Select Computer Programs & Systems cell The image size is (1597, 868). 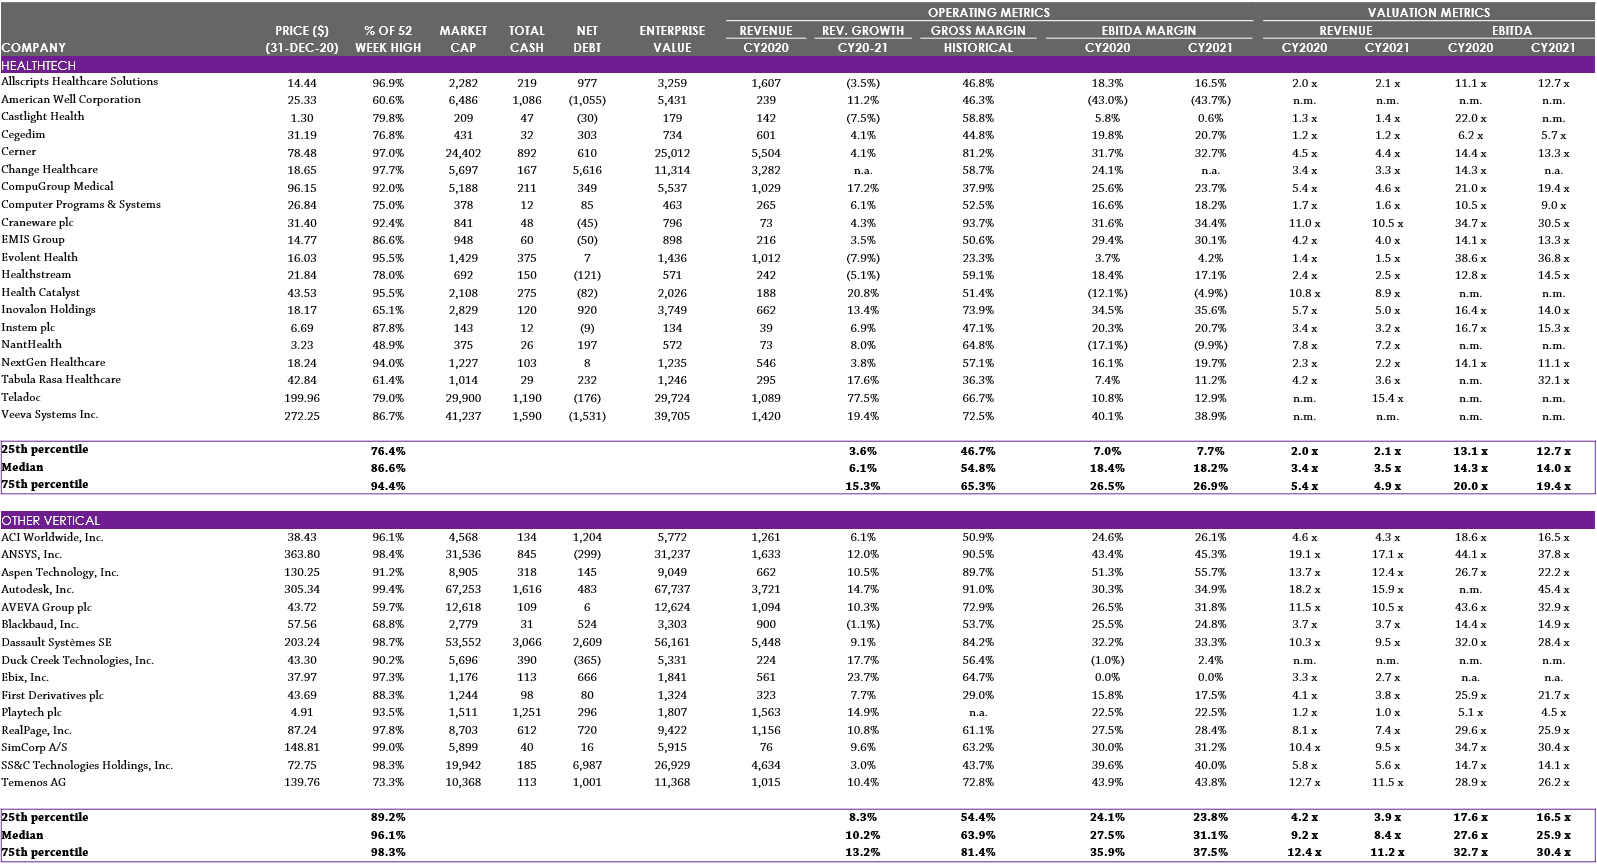[81, 205]
